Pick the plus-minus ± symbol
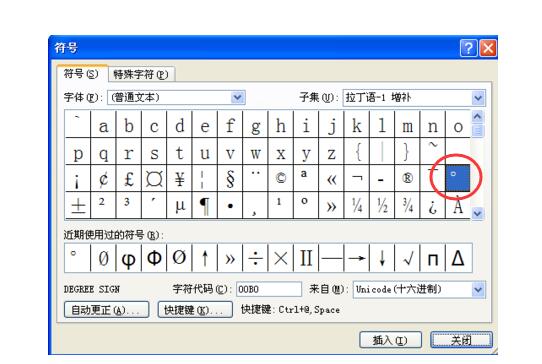Viewport: 542px width, 364px height. (x=78, y=205)
